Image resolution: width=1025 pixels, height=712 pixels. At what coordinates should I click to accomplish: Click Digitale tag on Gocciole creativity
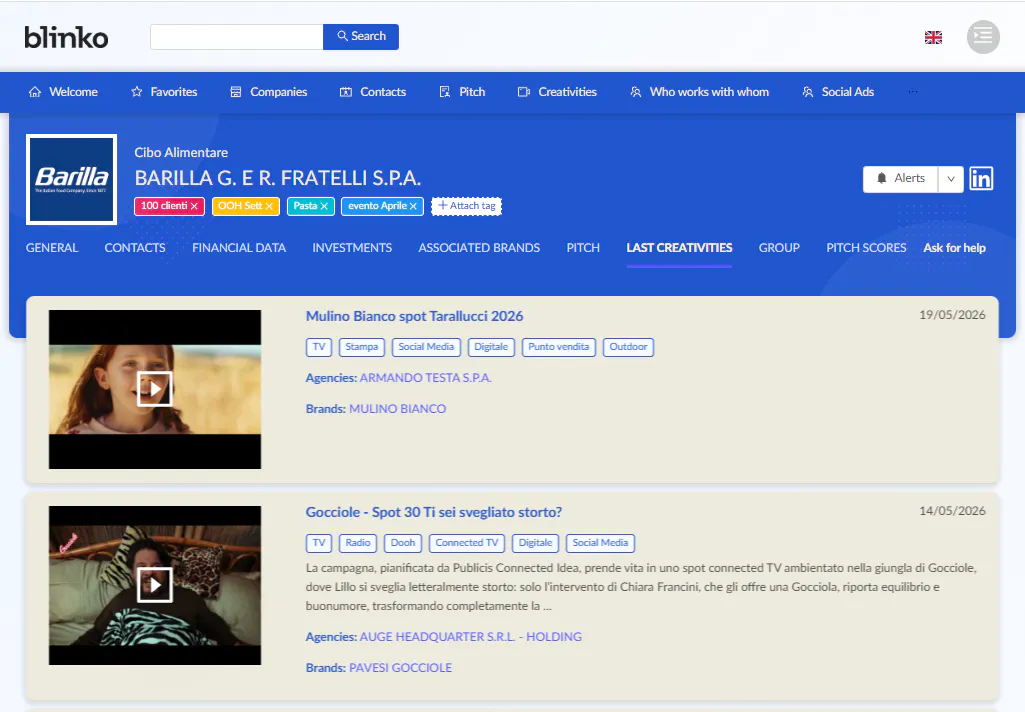(535, 543)
